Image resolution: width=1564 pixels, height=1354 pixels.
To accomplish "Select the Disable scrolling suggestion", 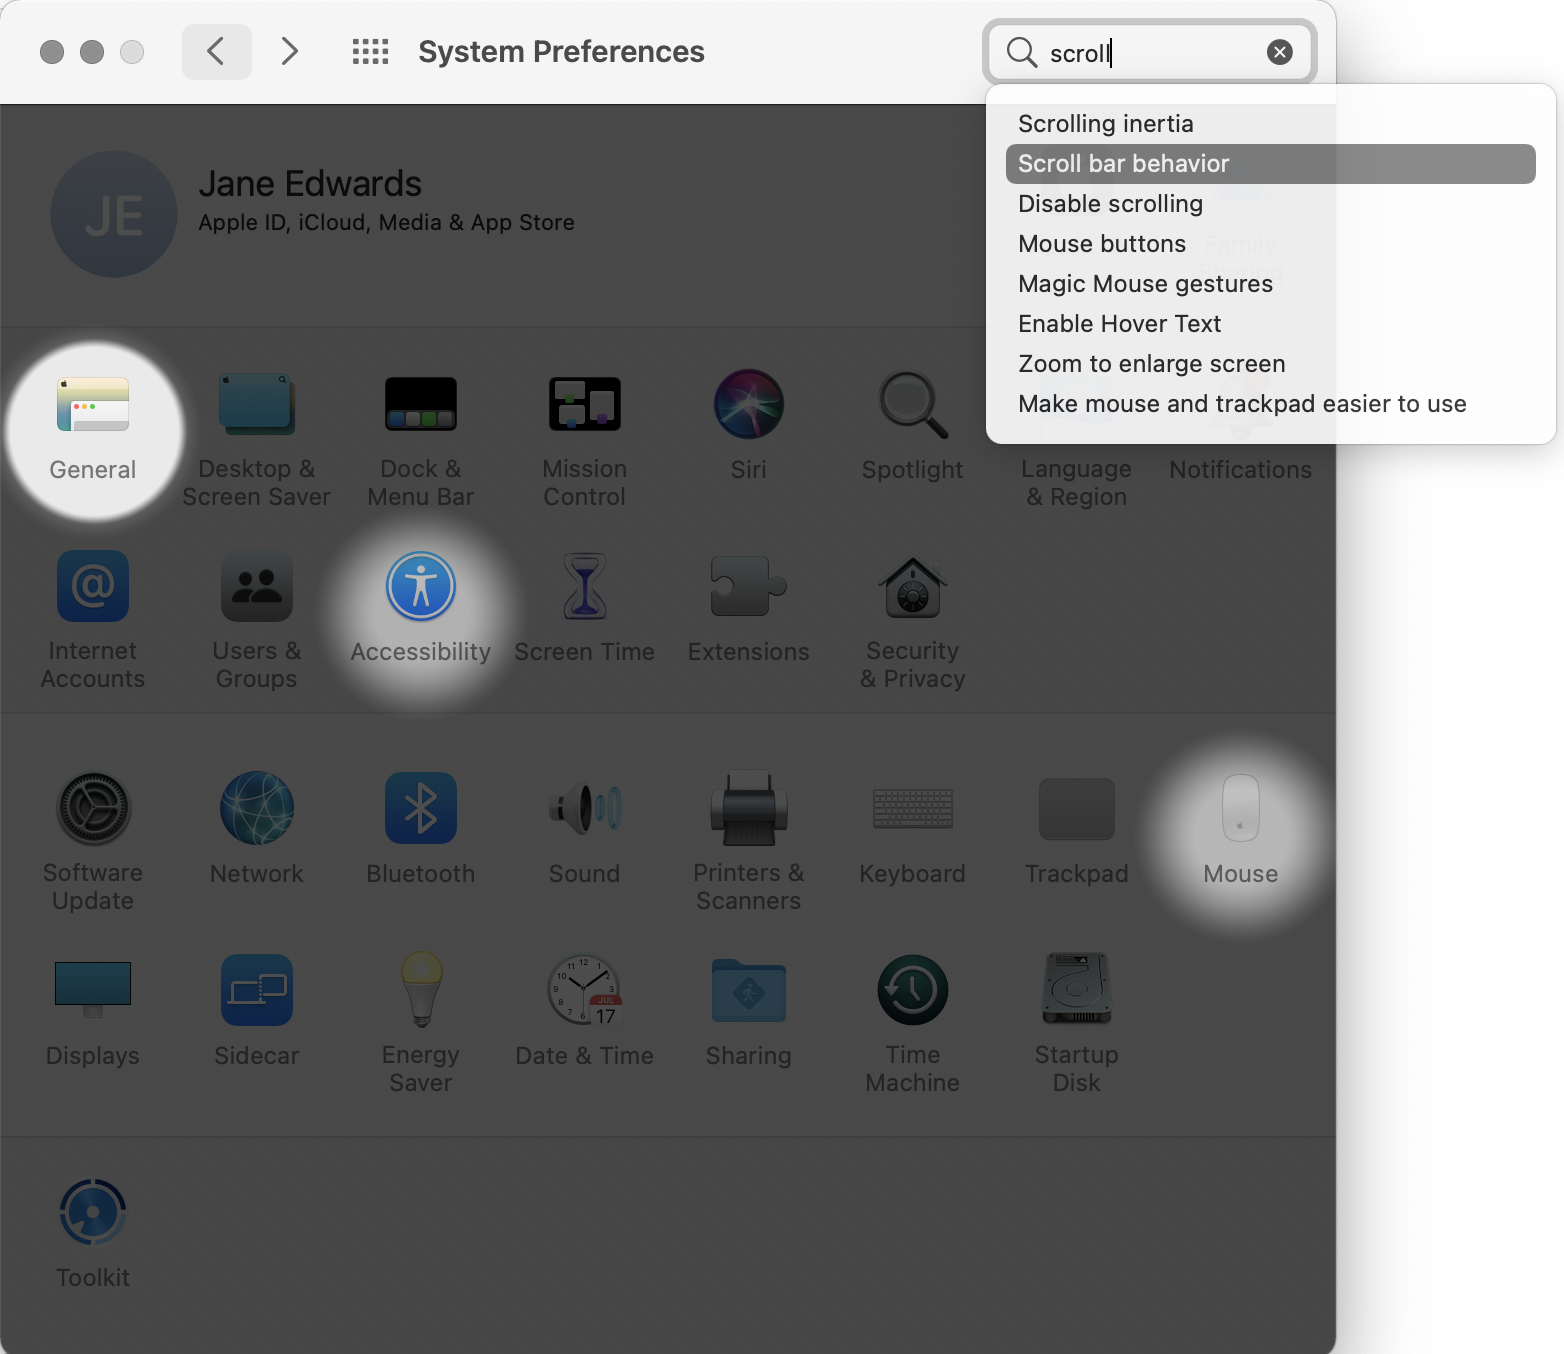I will (x=1110, y=203).
